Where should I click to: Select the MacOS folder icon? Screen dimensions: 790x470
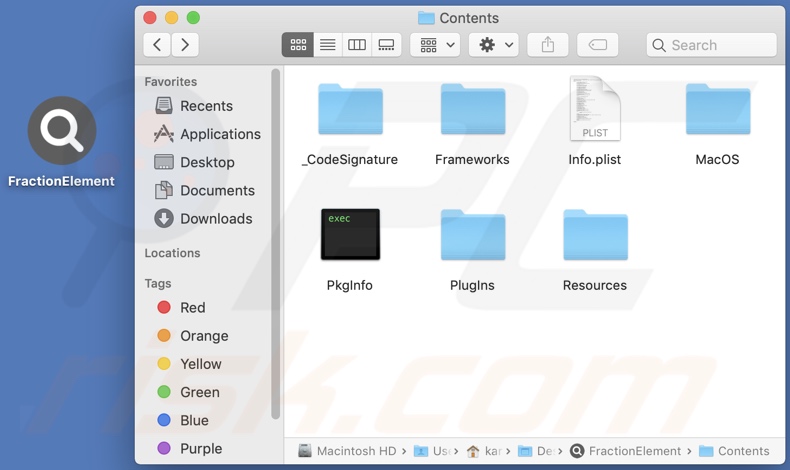[x=718, y=109]
